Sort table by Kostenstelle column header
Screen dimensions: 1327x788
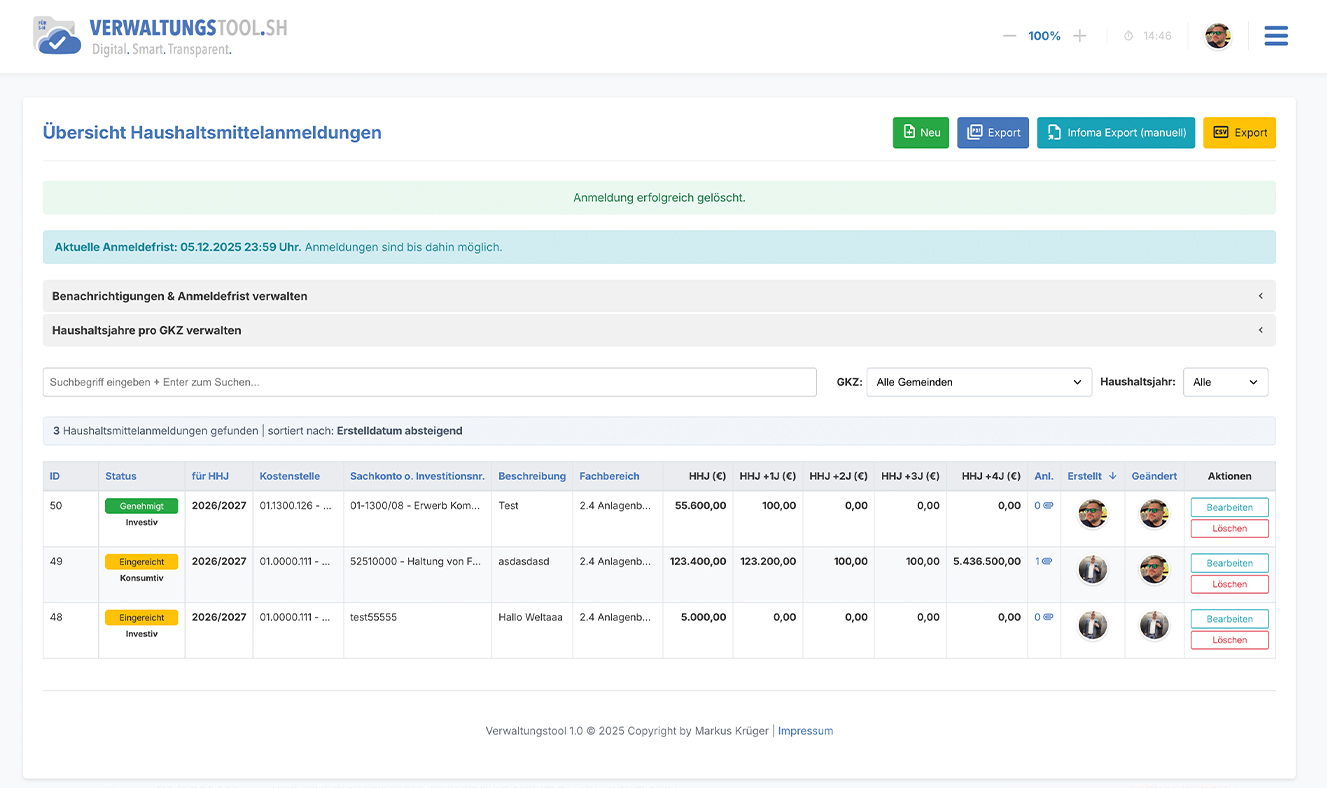coord(289,476)
